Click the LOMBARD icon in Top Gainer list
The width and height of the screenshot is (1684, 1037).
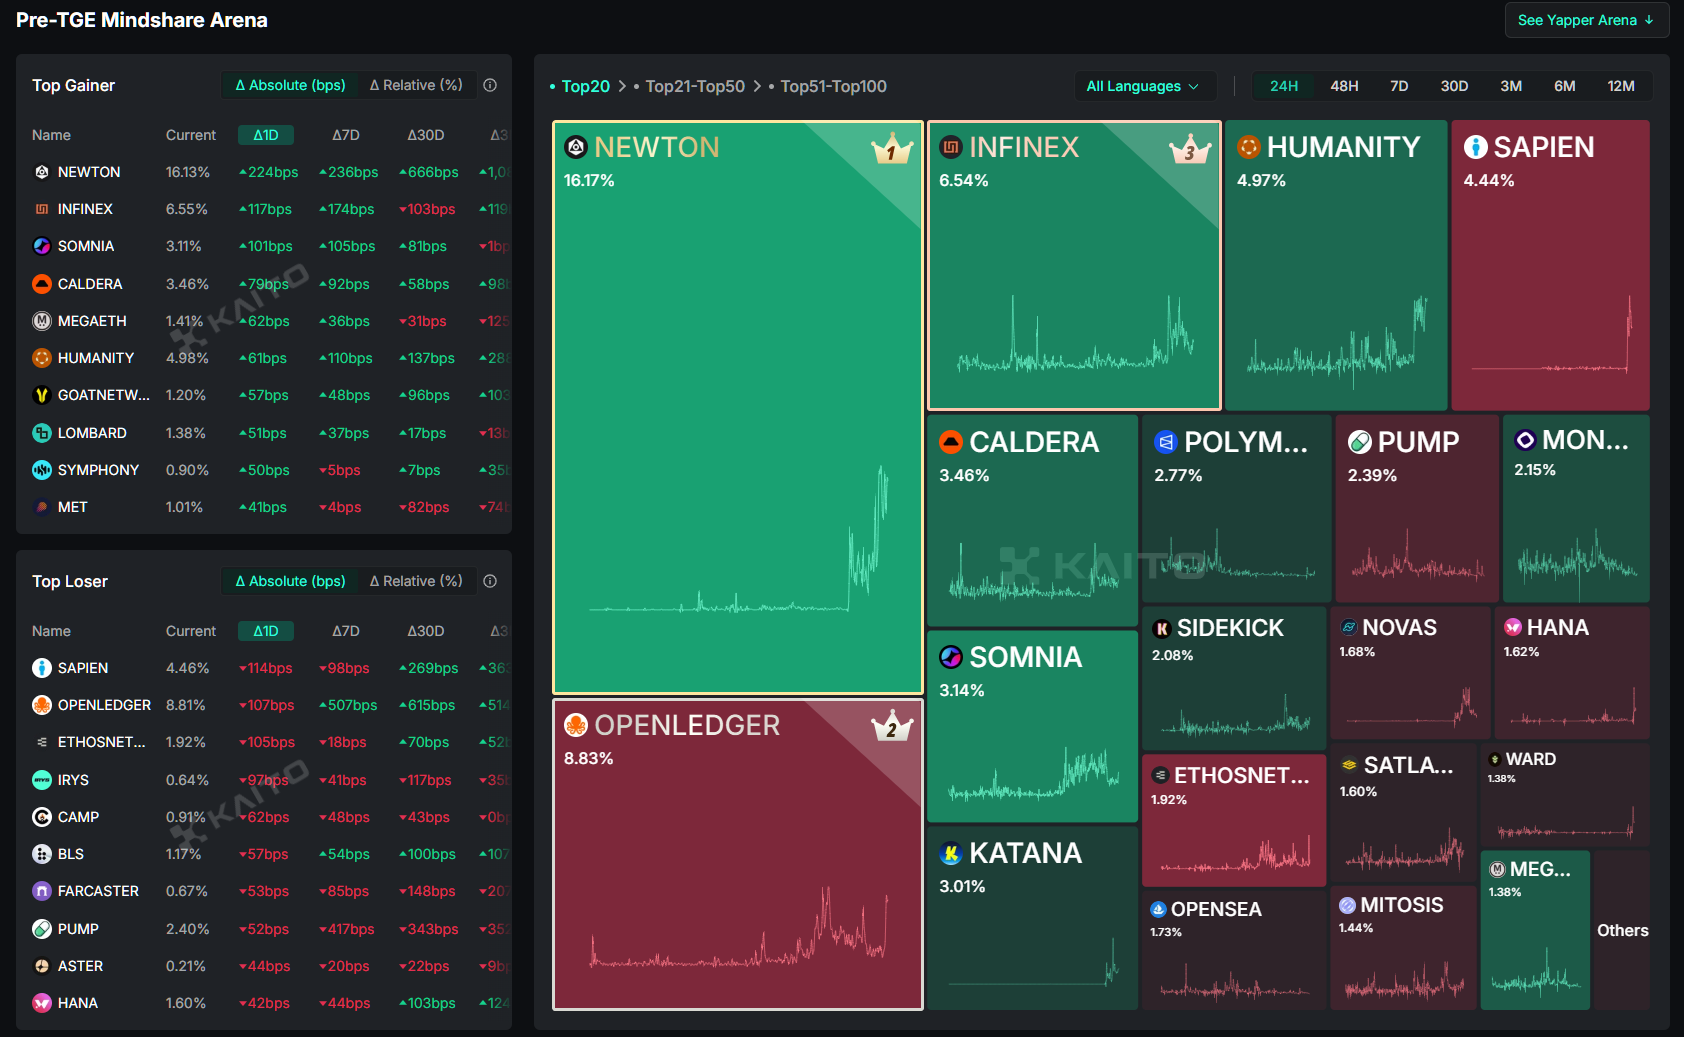[42, 433]
